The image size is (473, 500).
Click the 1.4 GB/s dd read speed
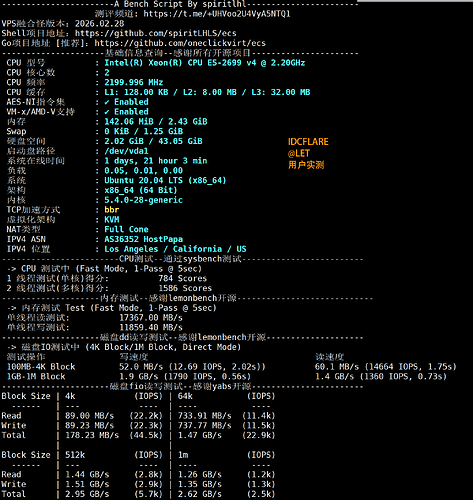(335, 377)
